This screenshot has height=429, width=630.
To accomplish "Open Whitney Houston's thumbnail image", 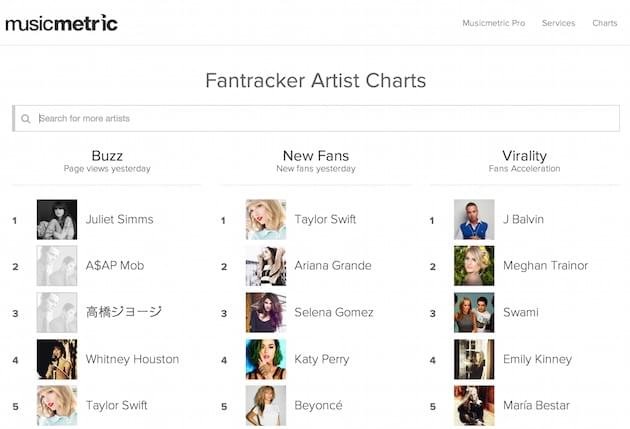I will tap(57, 359).
